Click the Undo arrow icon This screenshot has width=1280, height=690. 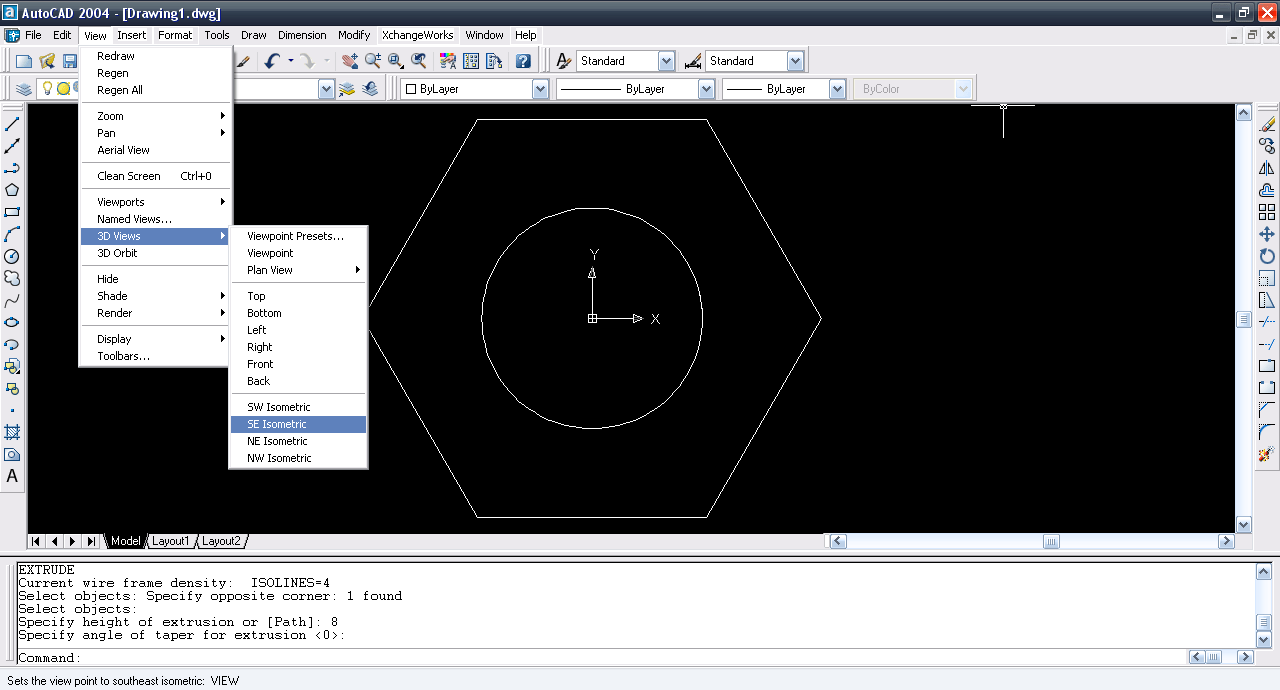point(272,61)
